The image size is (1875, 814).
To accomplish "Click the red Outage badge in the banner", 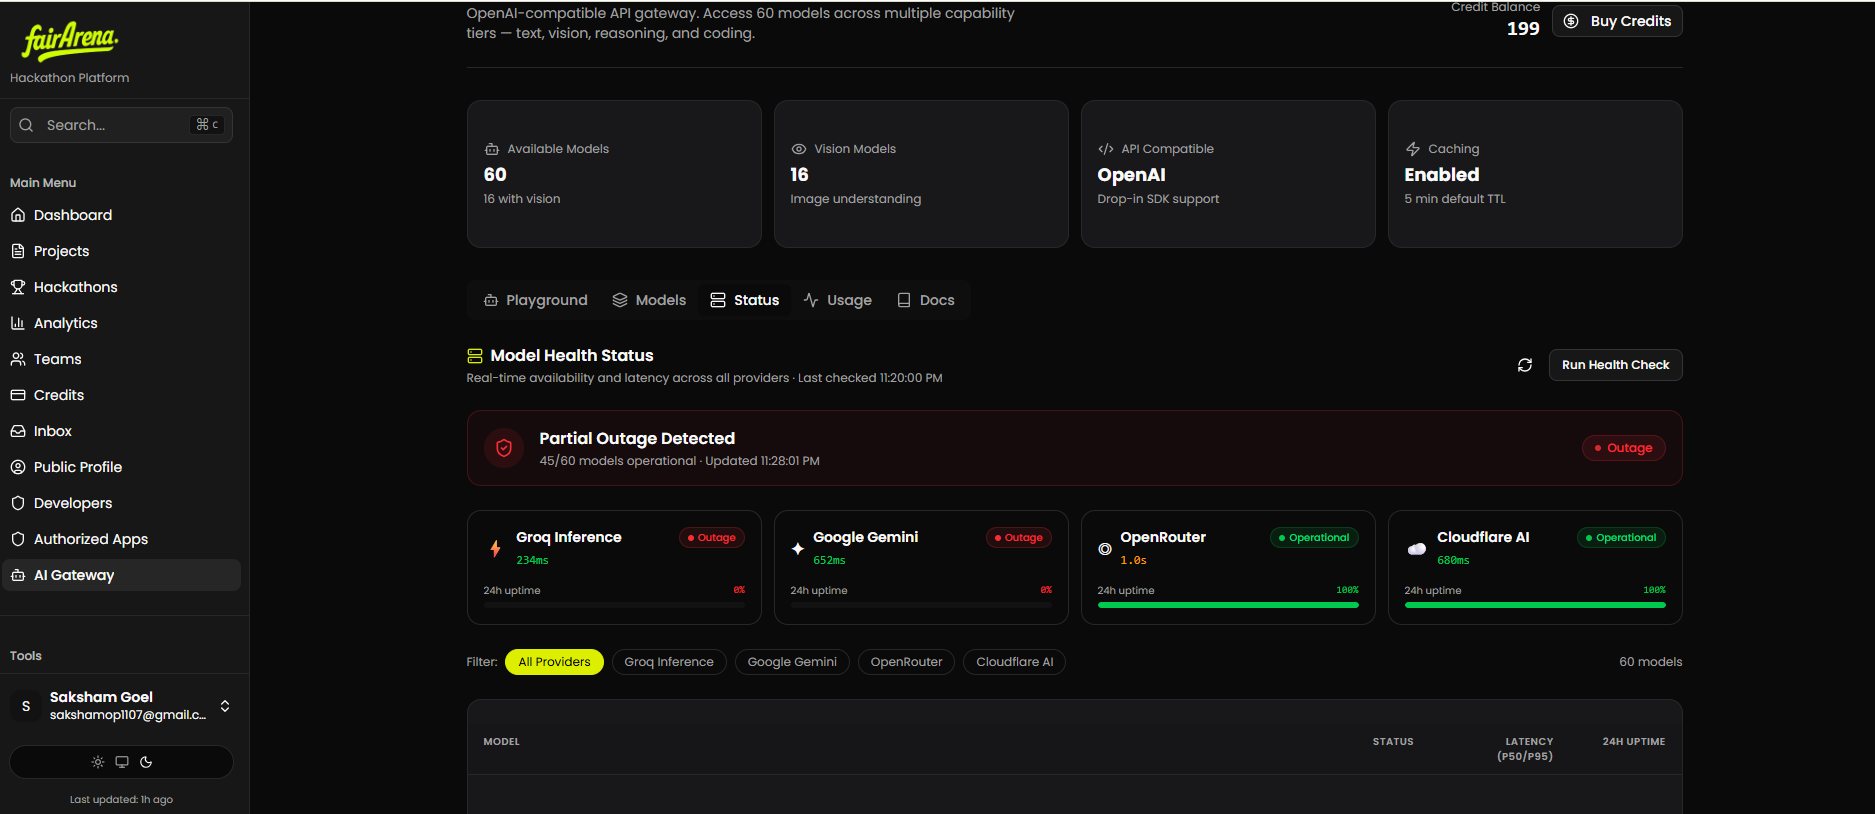I will (1624, 448).
